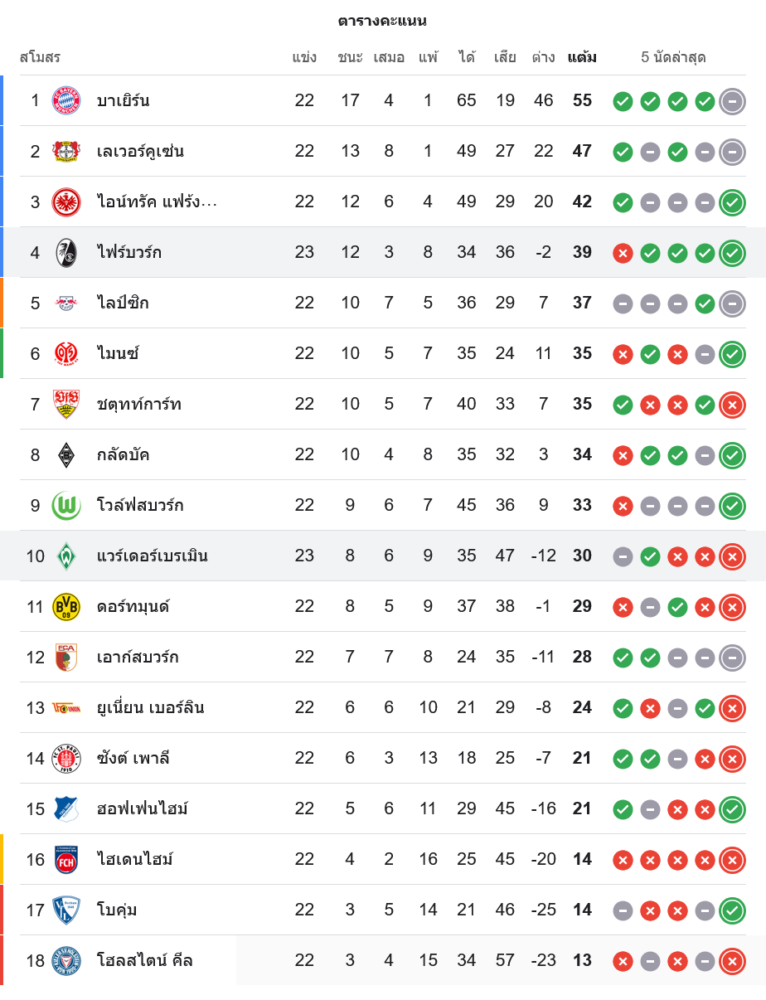Click Dortmund's latest match loss indicator
Image resolution: width=766 pixels, height=1000 pixels.
click(x=732, y=606)
